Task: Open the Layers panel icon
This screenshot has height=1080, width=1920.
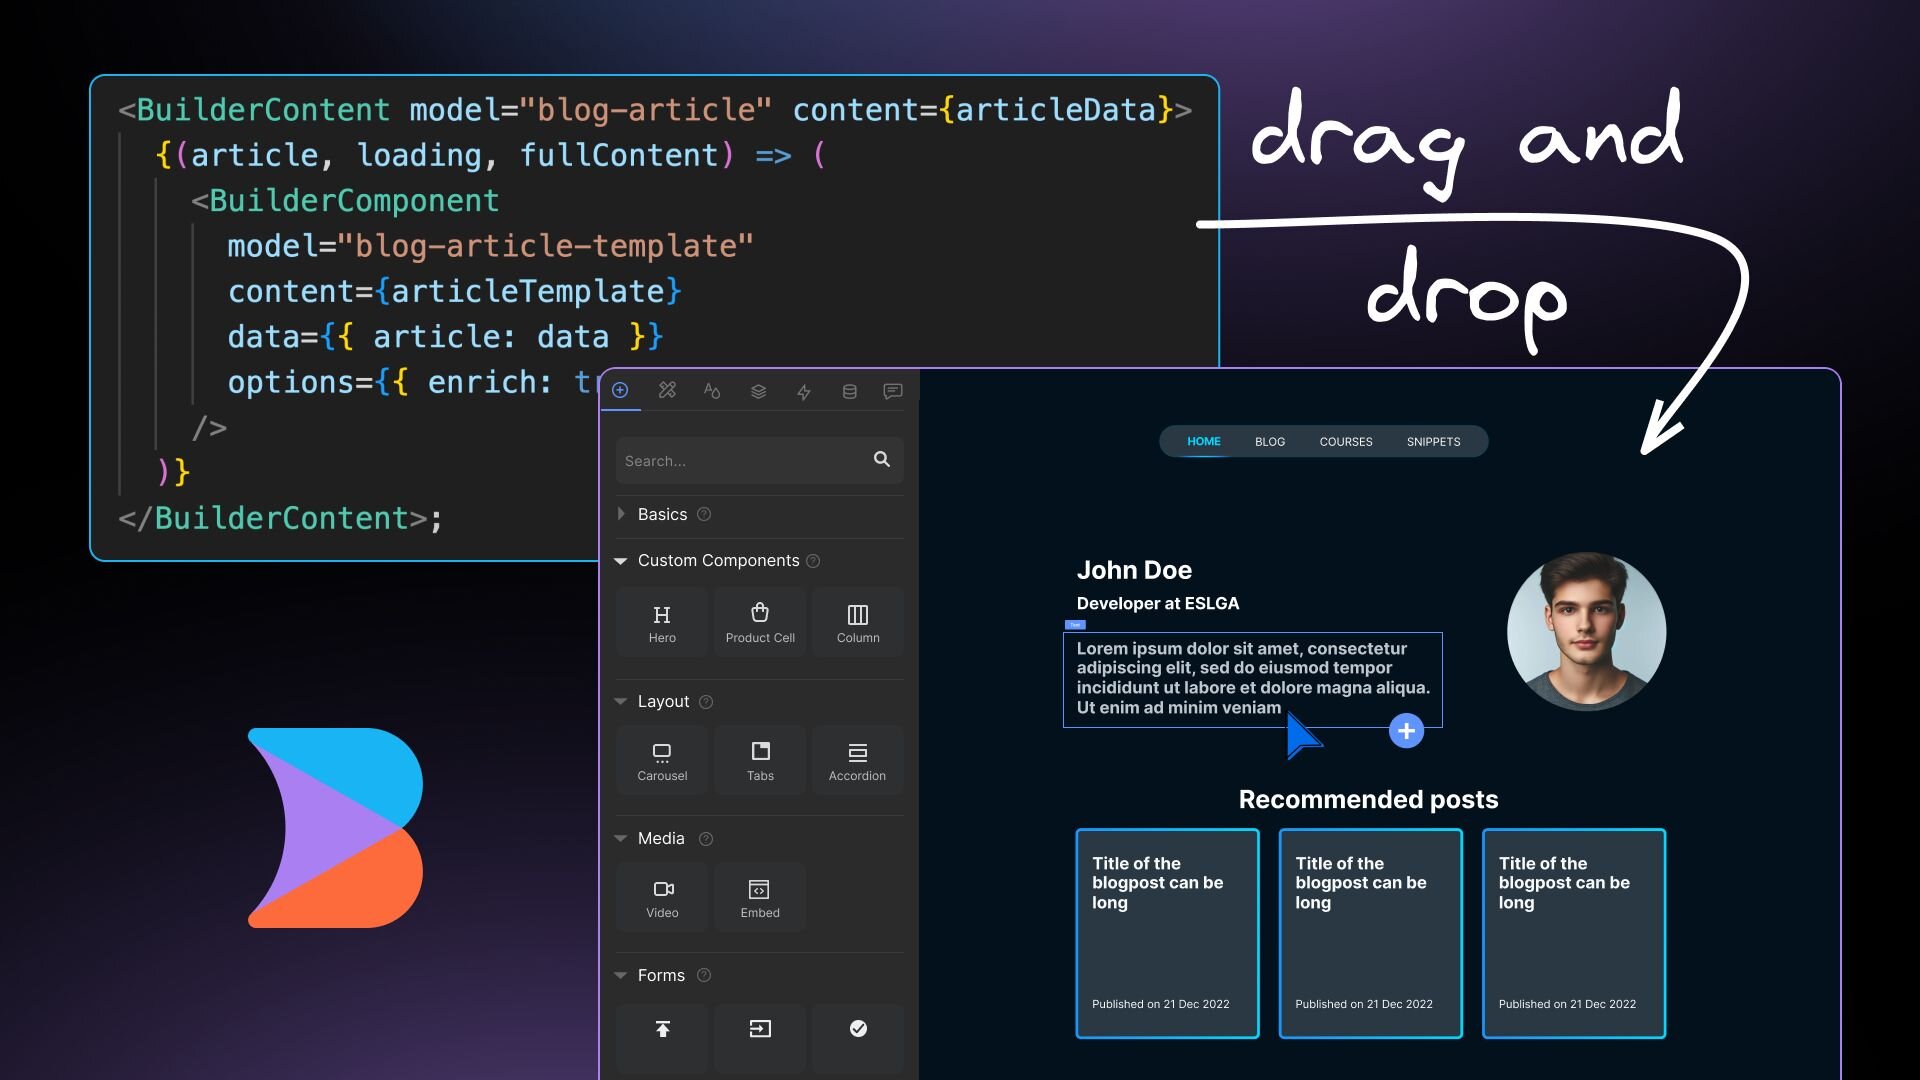Action: click(x=757, y=390)
